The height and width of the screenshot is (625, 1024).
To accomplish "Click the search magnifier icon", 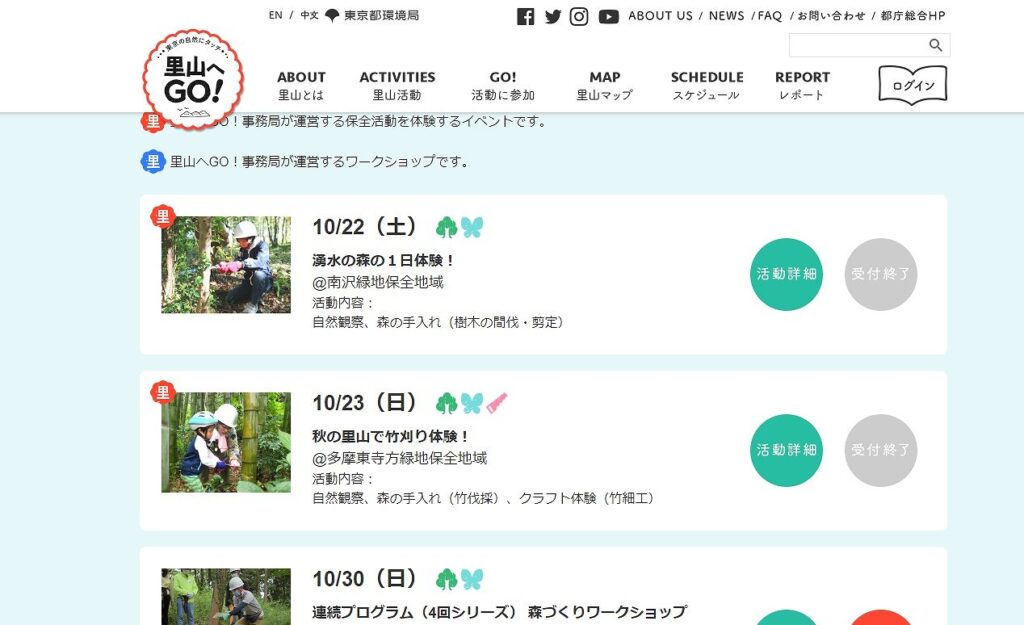I will pos(936,45).
